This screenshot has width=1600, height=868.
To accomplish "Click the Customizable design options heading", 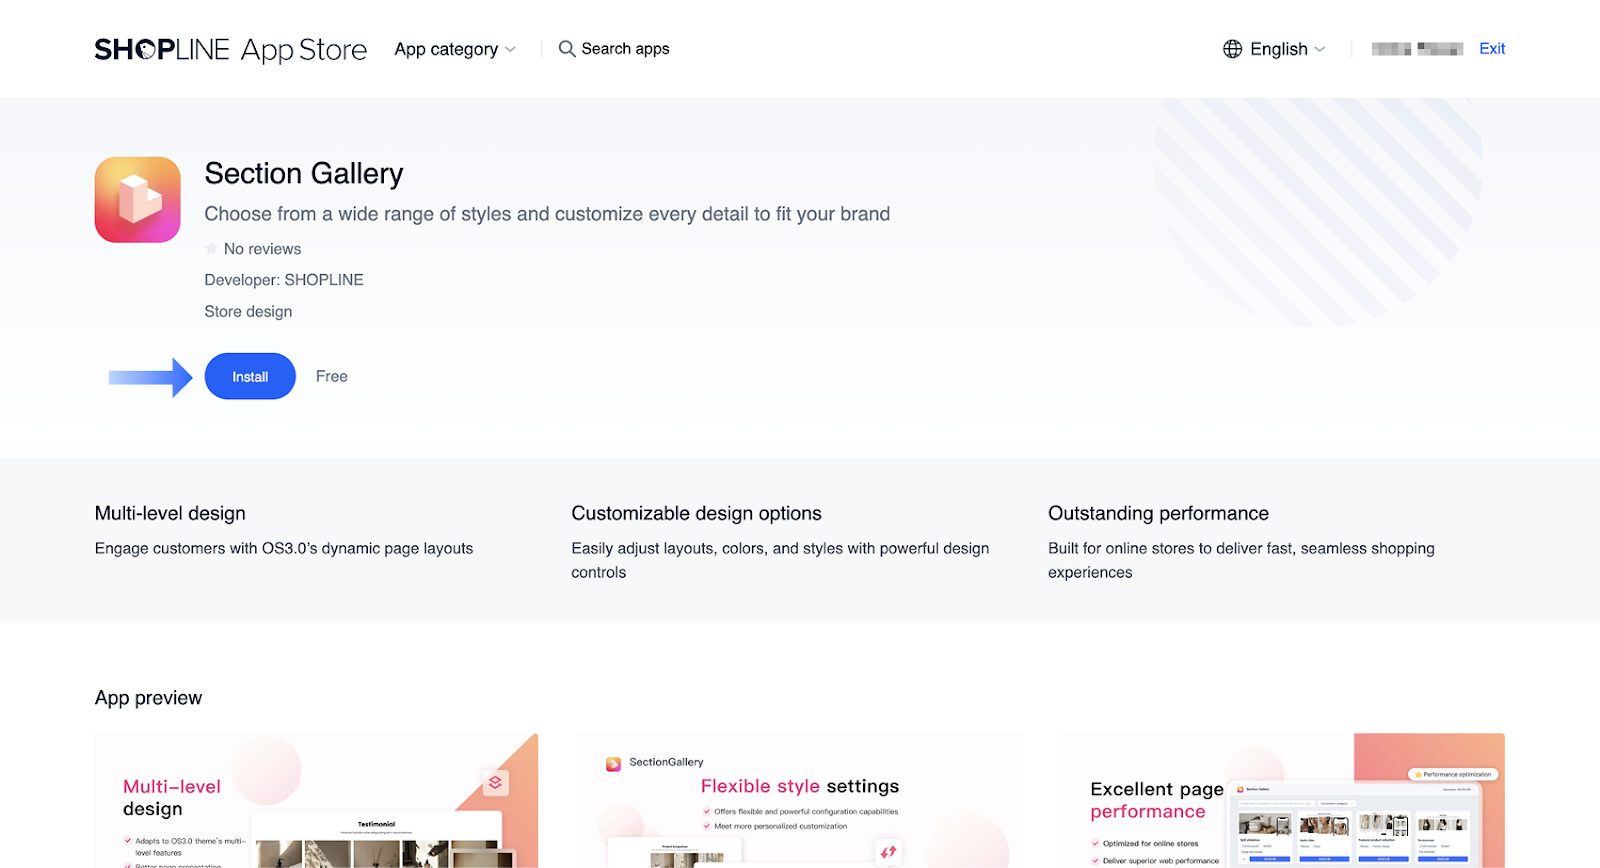I will click(x=697, y=514).
